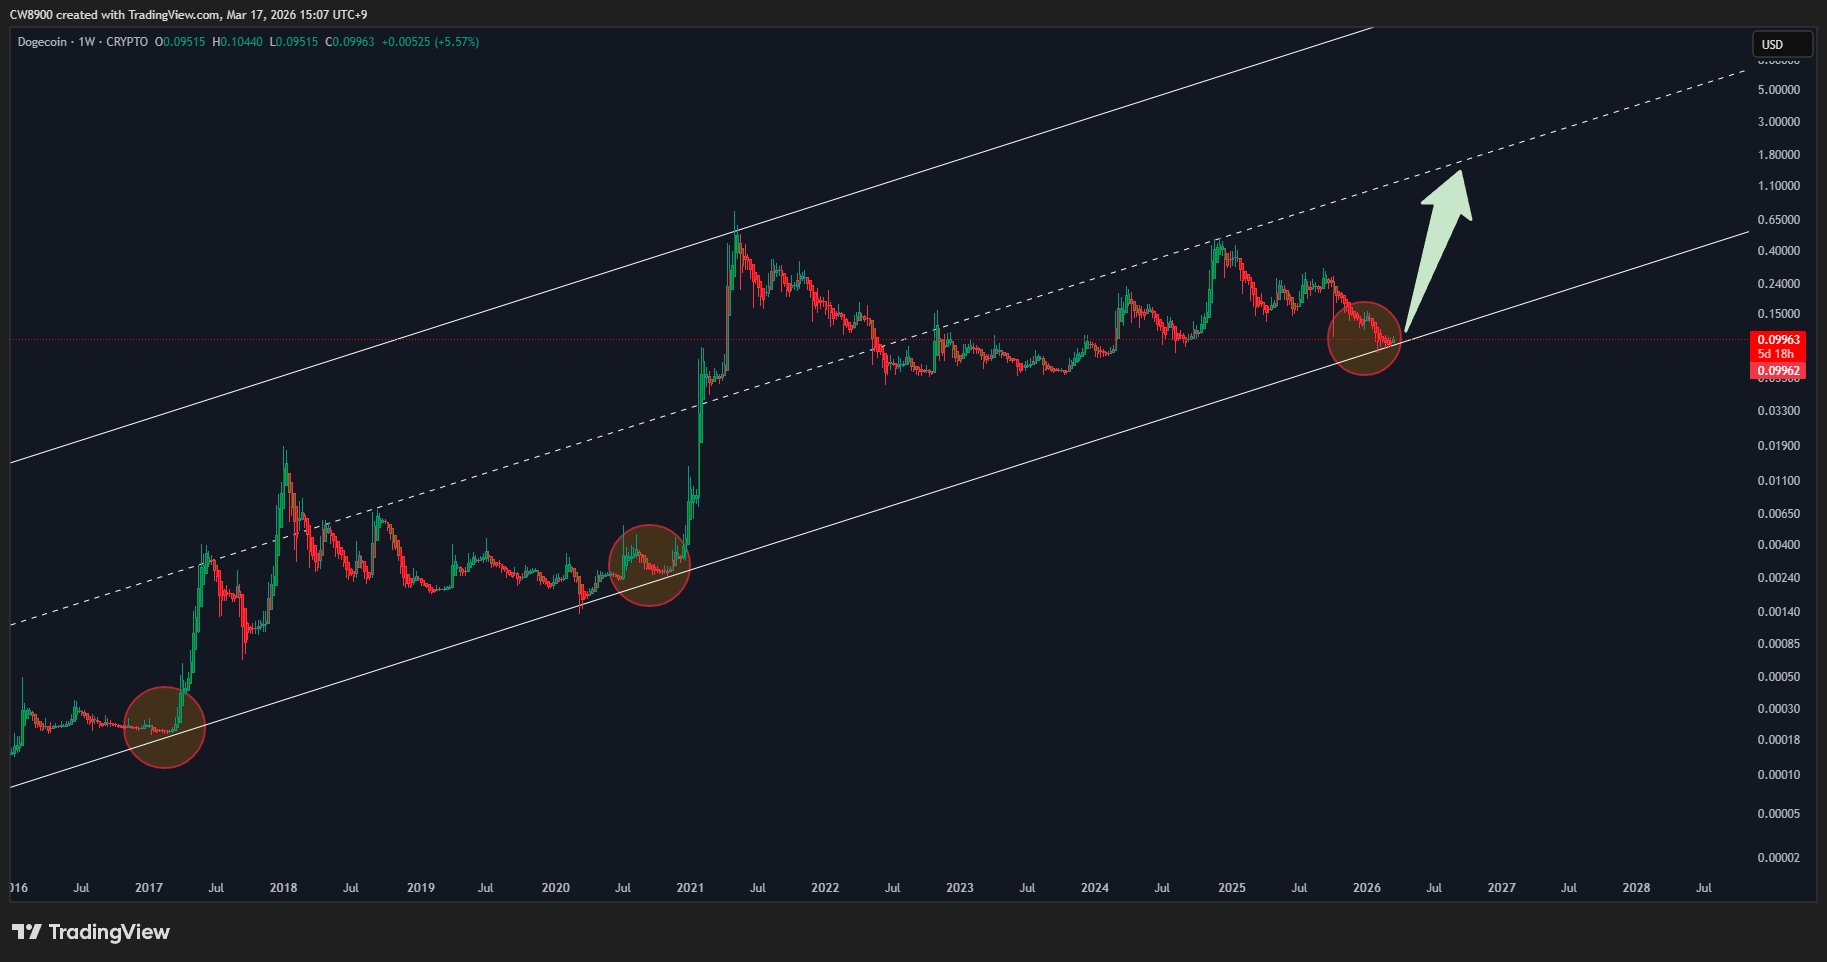
Task: Click the 0.01100 price axis label
Action: click(1779, 481)
